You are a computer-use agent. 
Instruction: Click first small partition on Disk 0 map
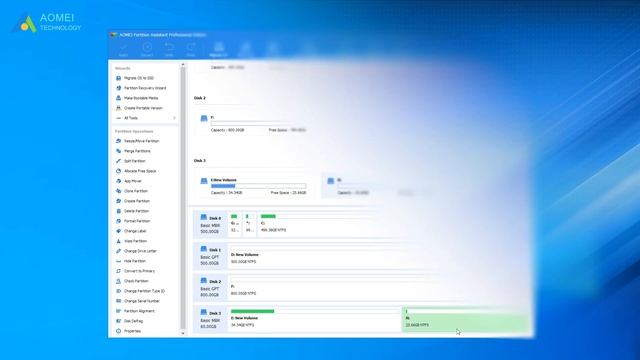(x=235, y=224)
